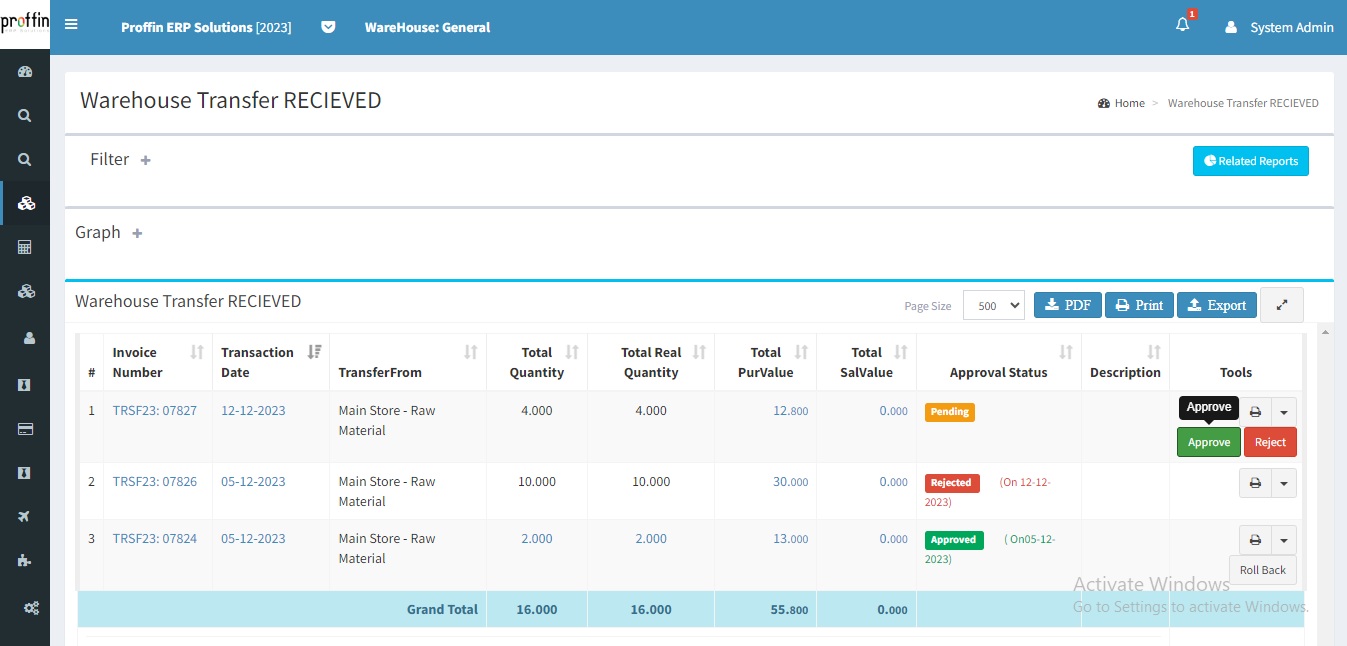Toggle the hamburger menu icon

[x=71, y=24]
